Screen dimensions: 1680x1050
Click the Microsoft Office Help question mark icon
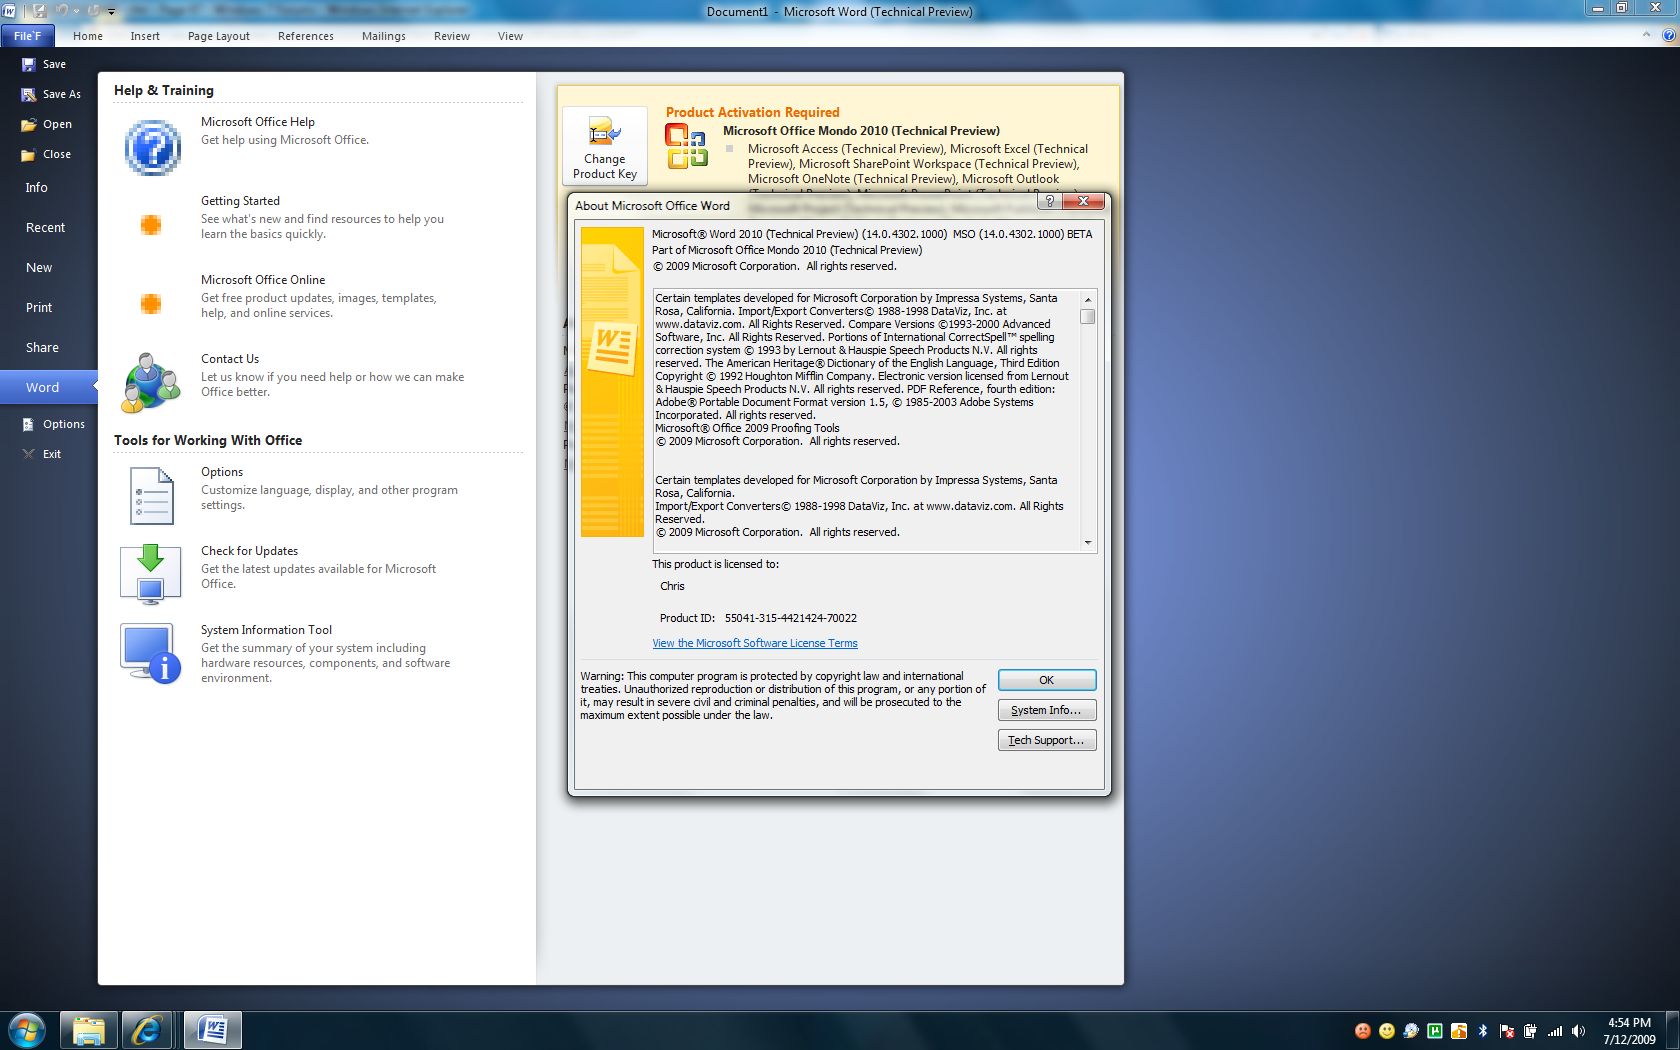[152, 148]
